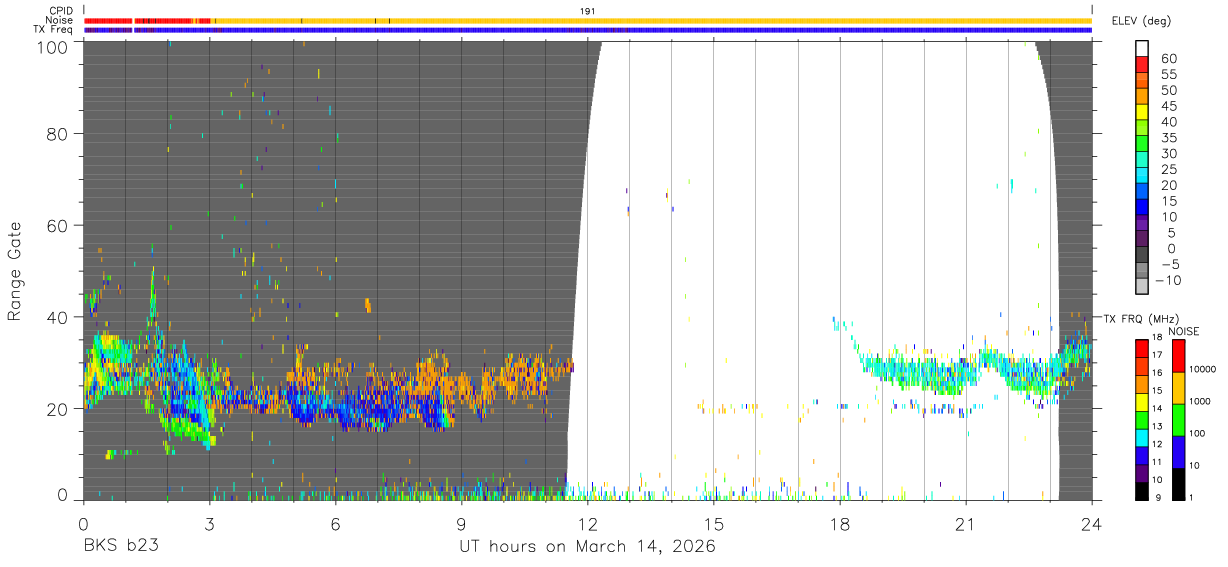
Task: Click the yellow Noise strip above the plot
Action: (x=650, y=20)
